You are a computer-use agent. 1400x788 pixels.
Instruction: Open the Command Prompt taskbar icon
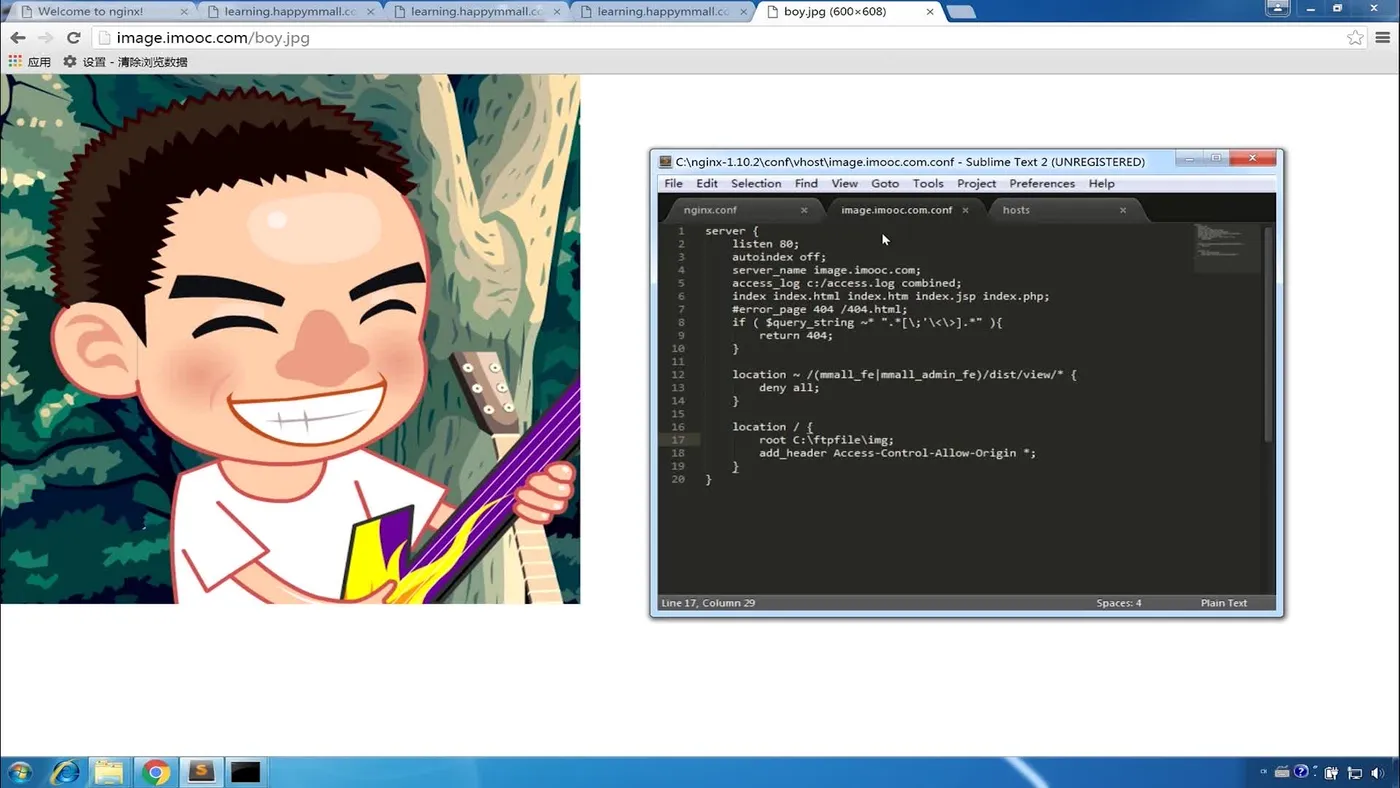coord(245,772)
